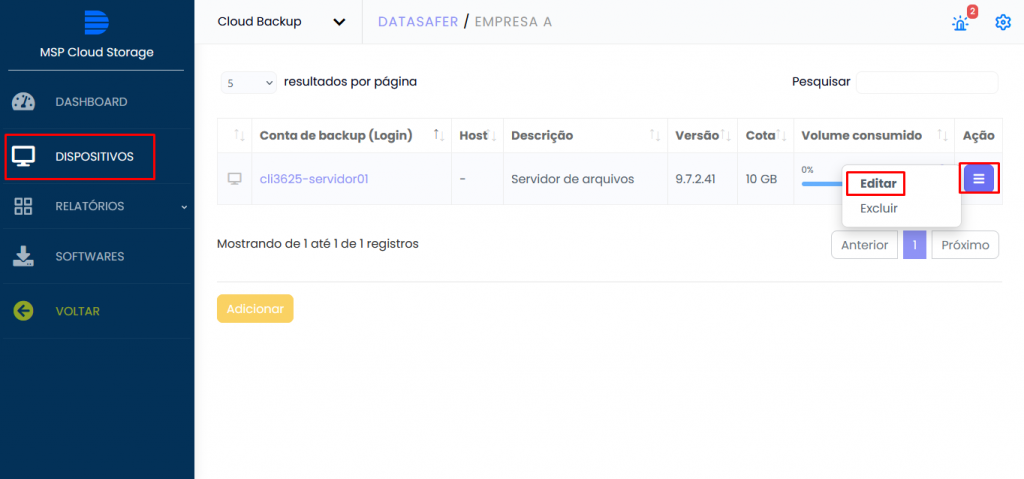
Task: Open the Dashboard gauge icon
Action: 24,102
